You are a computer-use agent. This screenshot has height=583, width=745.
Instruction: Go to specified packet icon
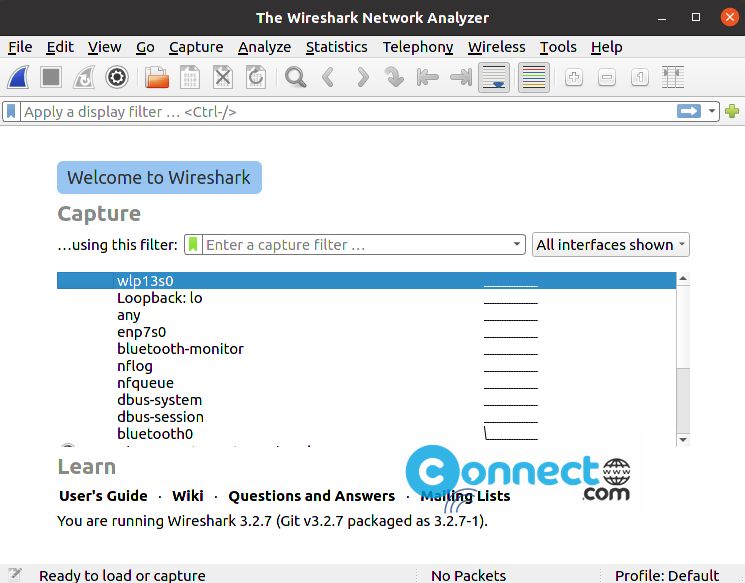[394, 77]
